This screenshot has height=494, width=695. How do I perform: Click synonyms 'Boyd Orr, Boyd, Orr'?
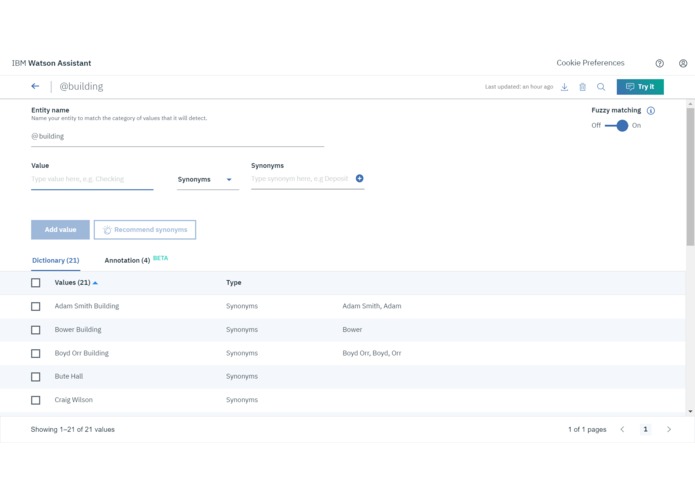tap(372, 353)
